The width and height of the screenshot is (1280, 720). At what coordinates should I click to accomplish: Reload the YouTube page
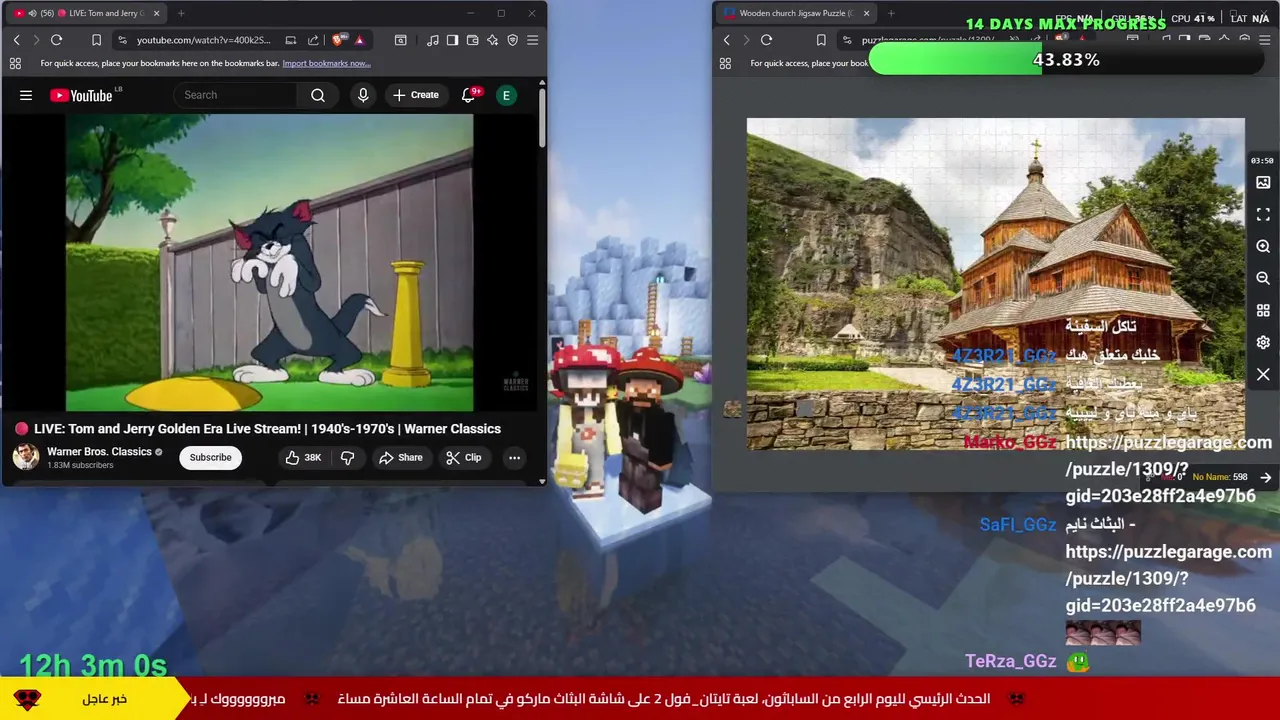[56, 40]
